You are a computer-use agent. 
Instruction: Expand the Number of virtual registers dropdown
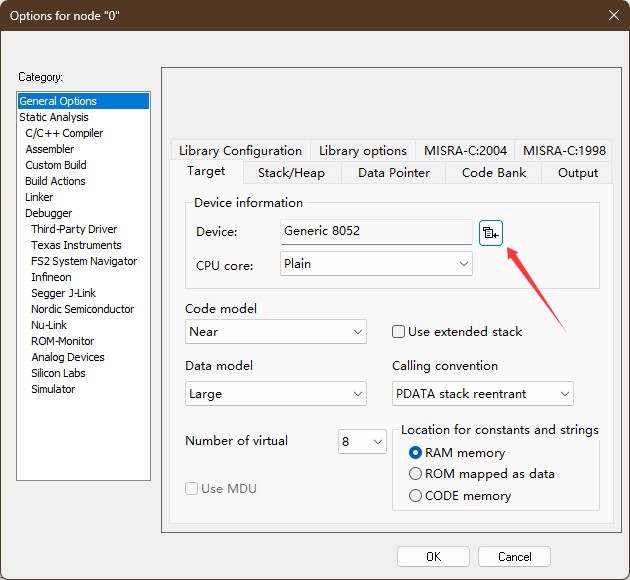pos(363,441)
